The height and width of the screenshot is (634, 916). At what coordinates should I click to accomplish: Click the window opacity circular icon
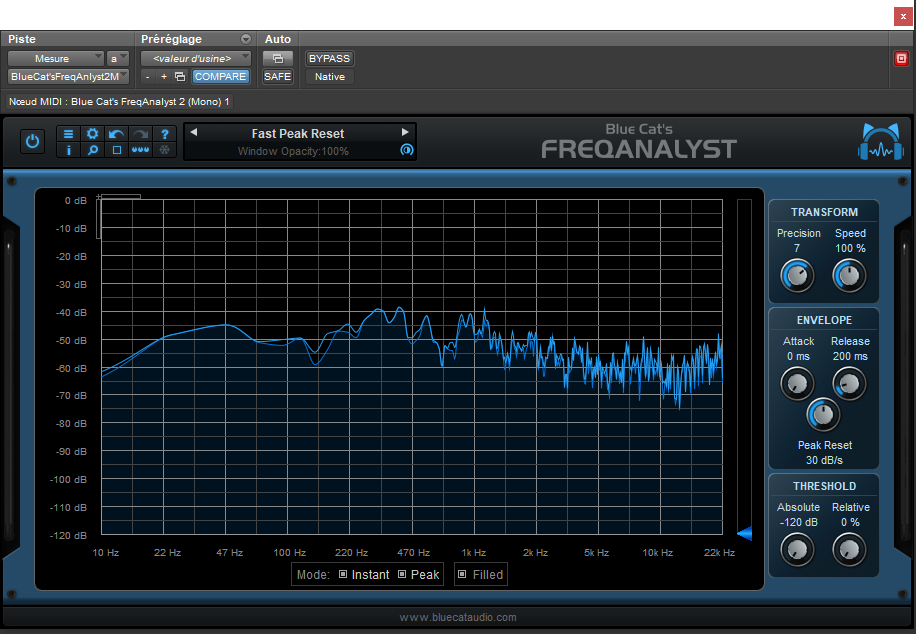[x=407, y=150]
